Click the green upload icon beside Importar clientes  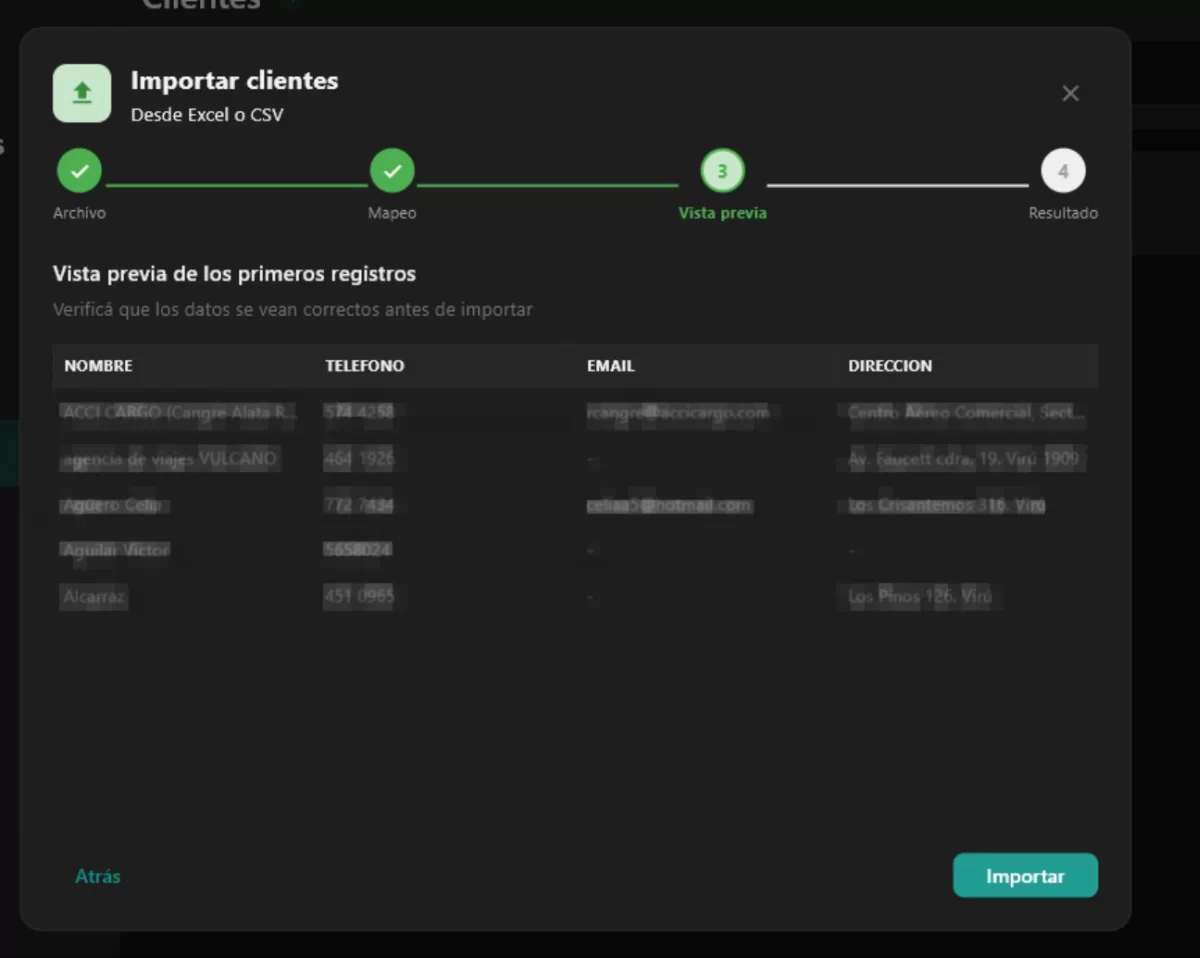[x=82, y=93]
